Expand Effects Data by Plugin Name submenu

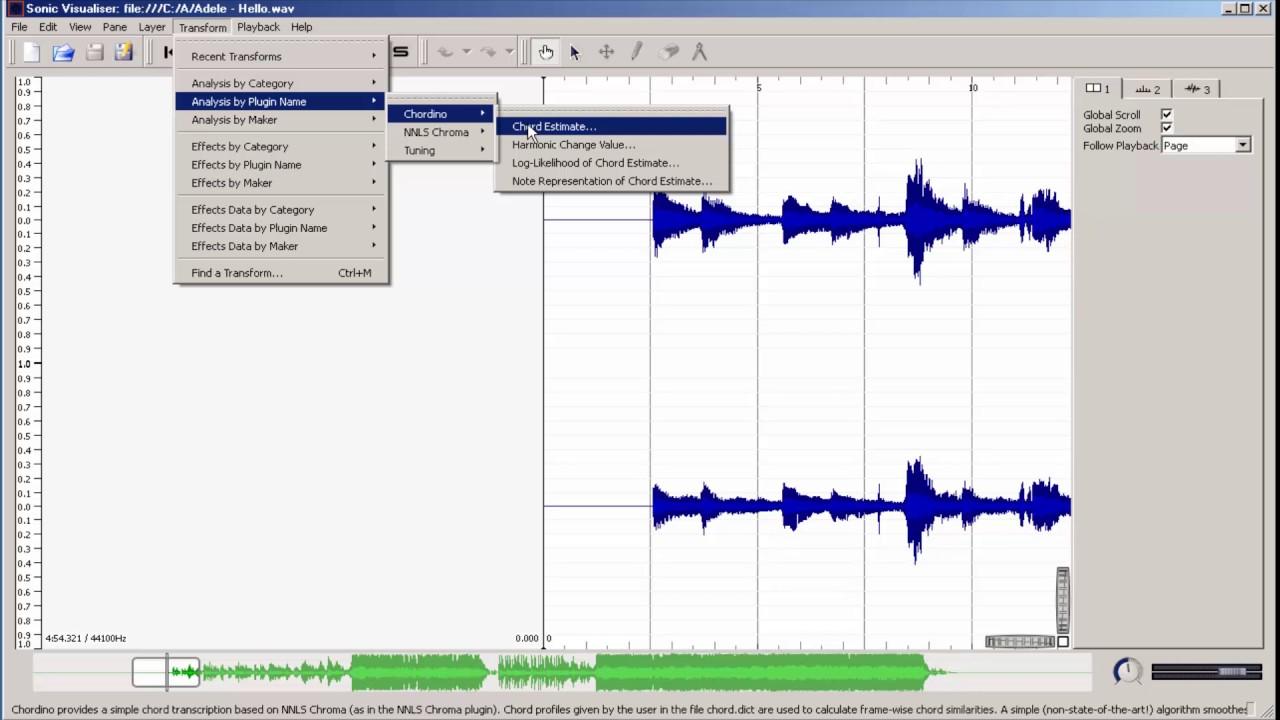[x=282, y=227]
